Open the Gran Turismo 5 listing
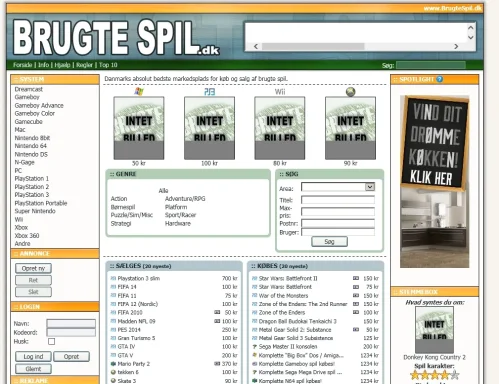 click(136, 338)
